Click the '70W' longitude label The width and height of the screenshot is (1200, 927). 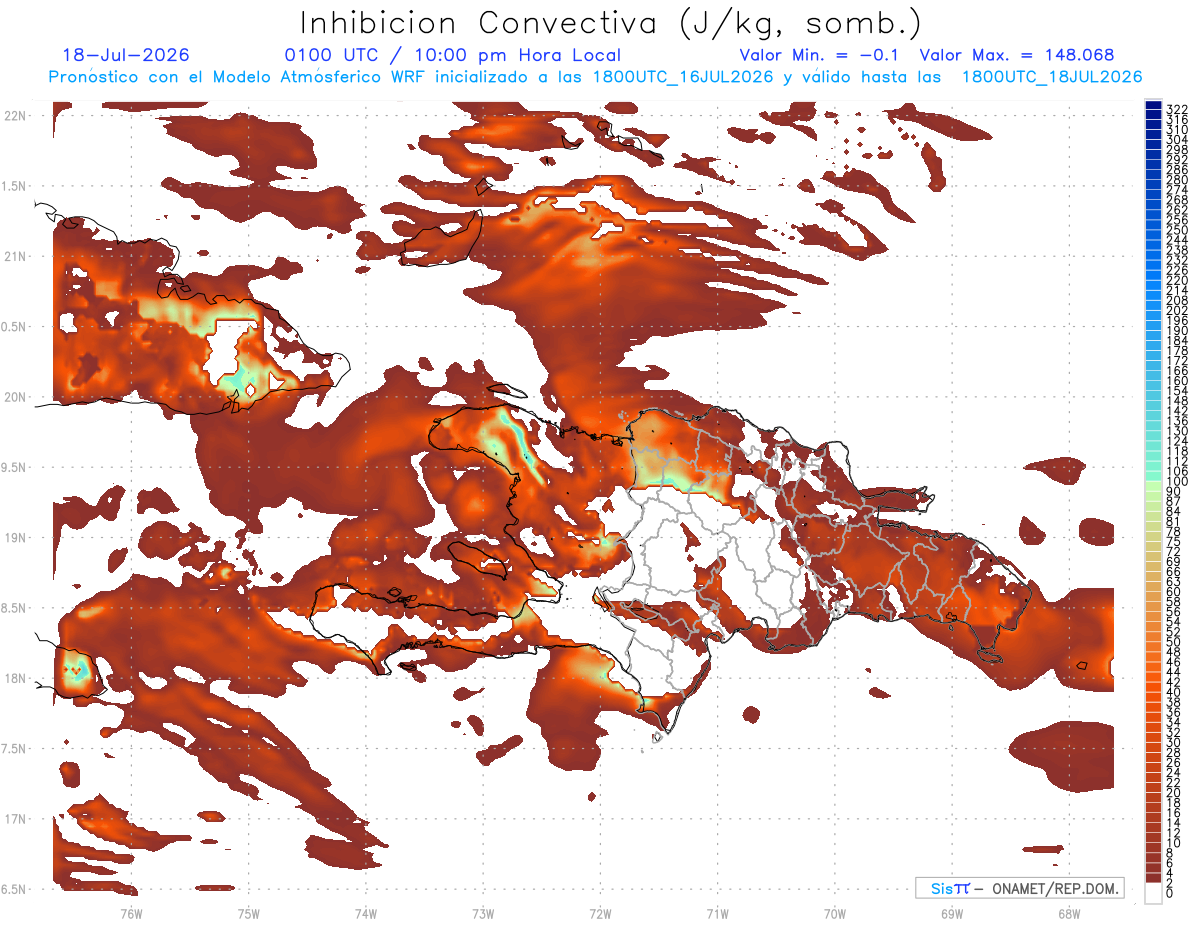click(x=835, y=913)
